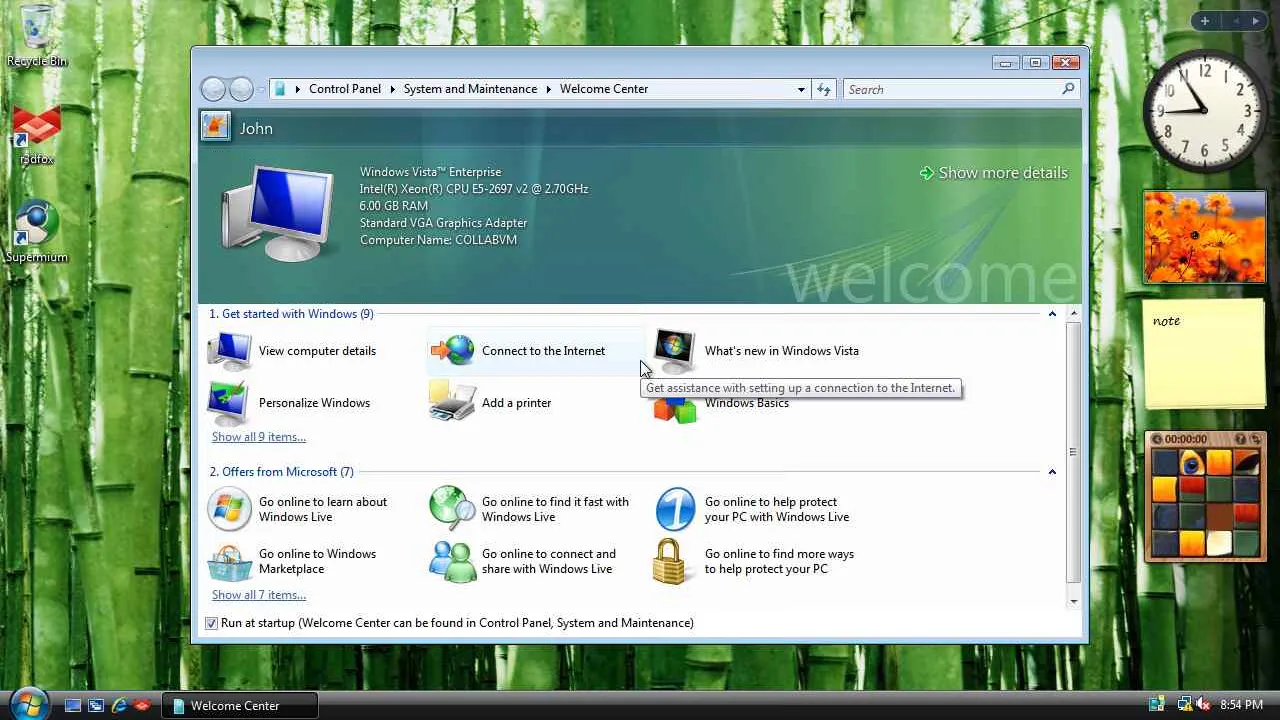This screenshot has width=1280, height=720.
Task: Open the recent pages dropdown beside Forward
Action: point(261,89)
